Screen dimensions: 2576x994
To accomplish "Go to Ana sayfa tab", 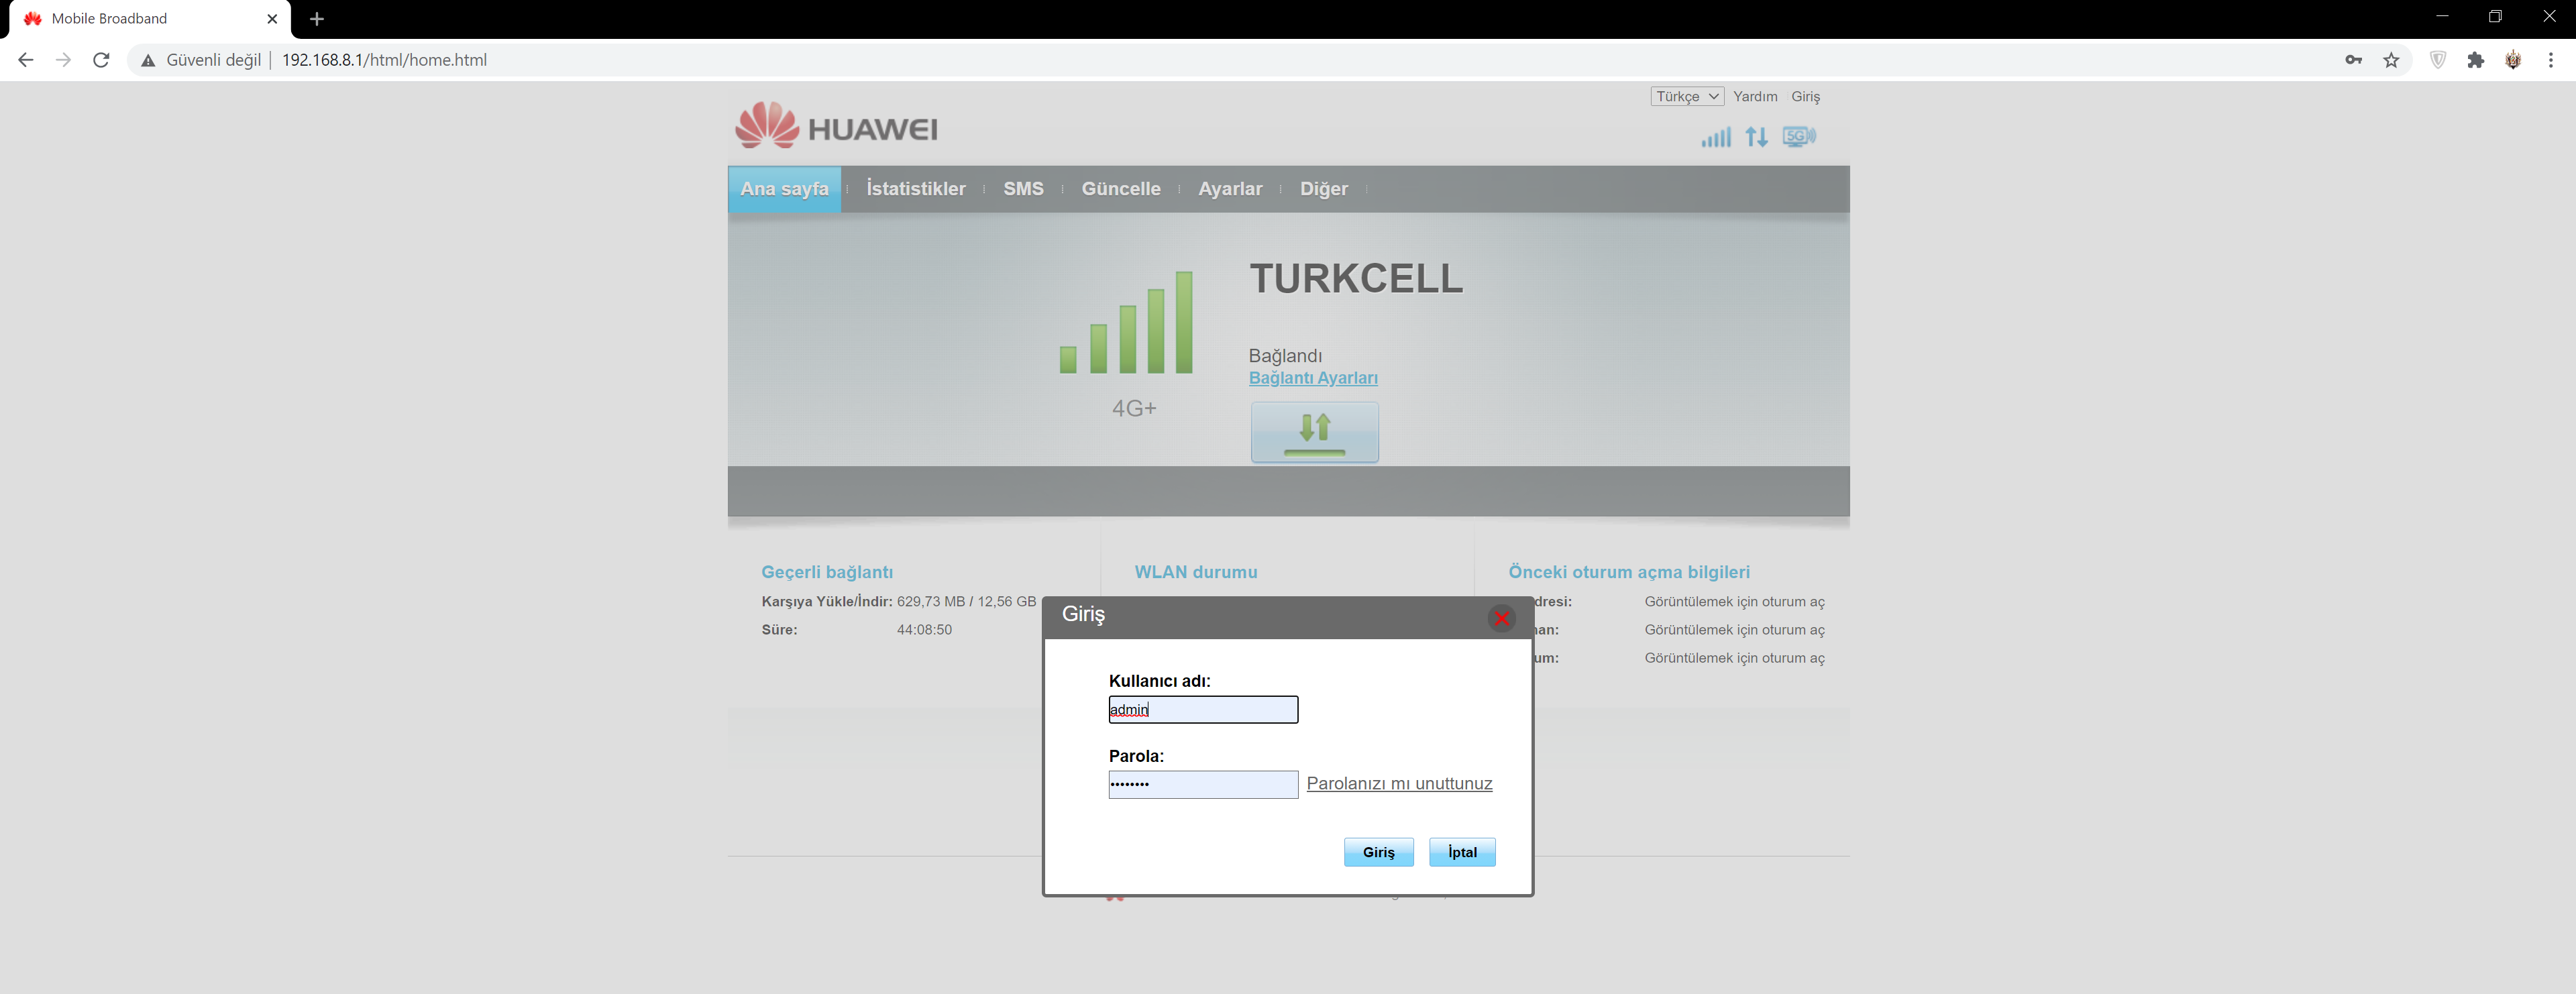I will pyautogui.click(x=784, y=189).
